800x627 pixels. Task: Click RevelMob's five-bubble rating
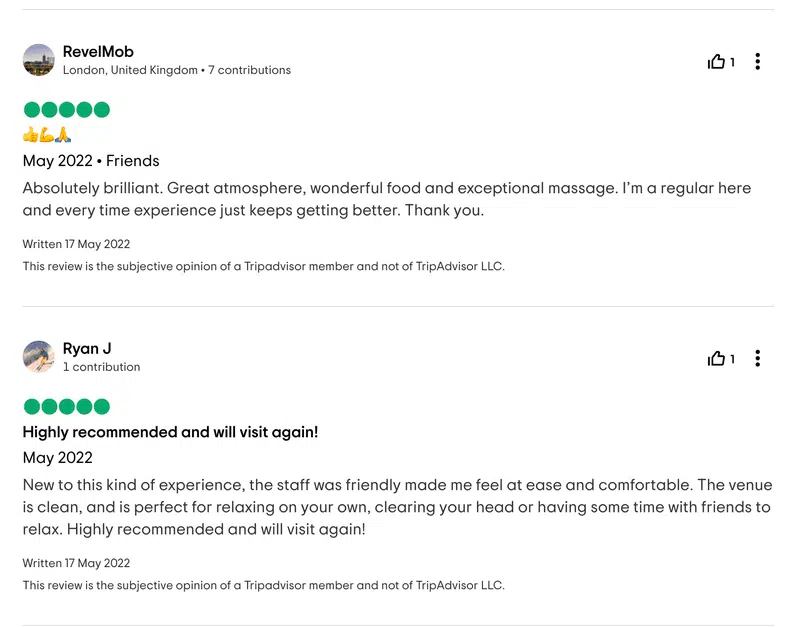67,110
